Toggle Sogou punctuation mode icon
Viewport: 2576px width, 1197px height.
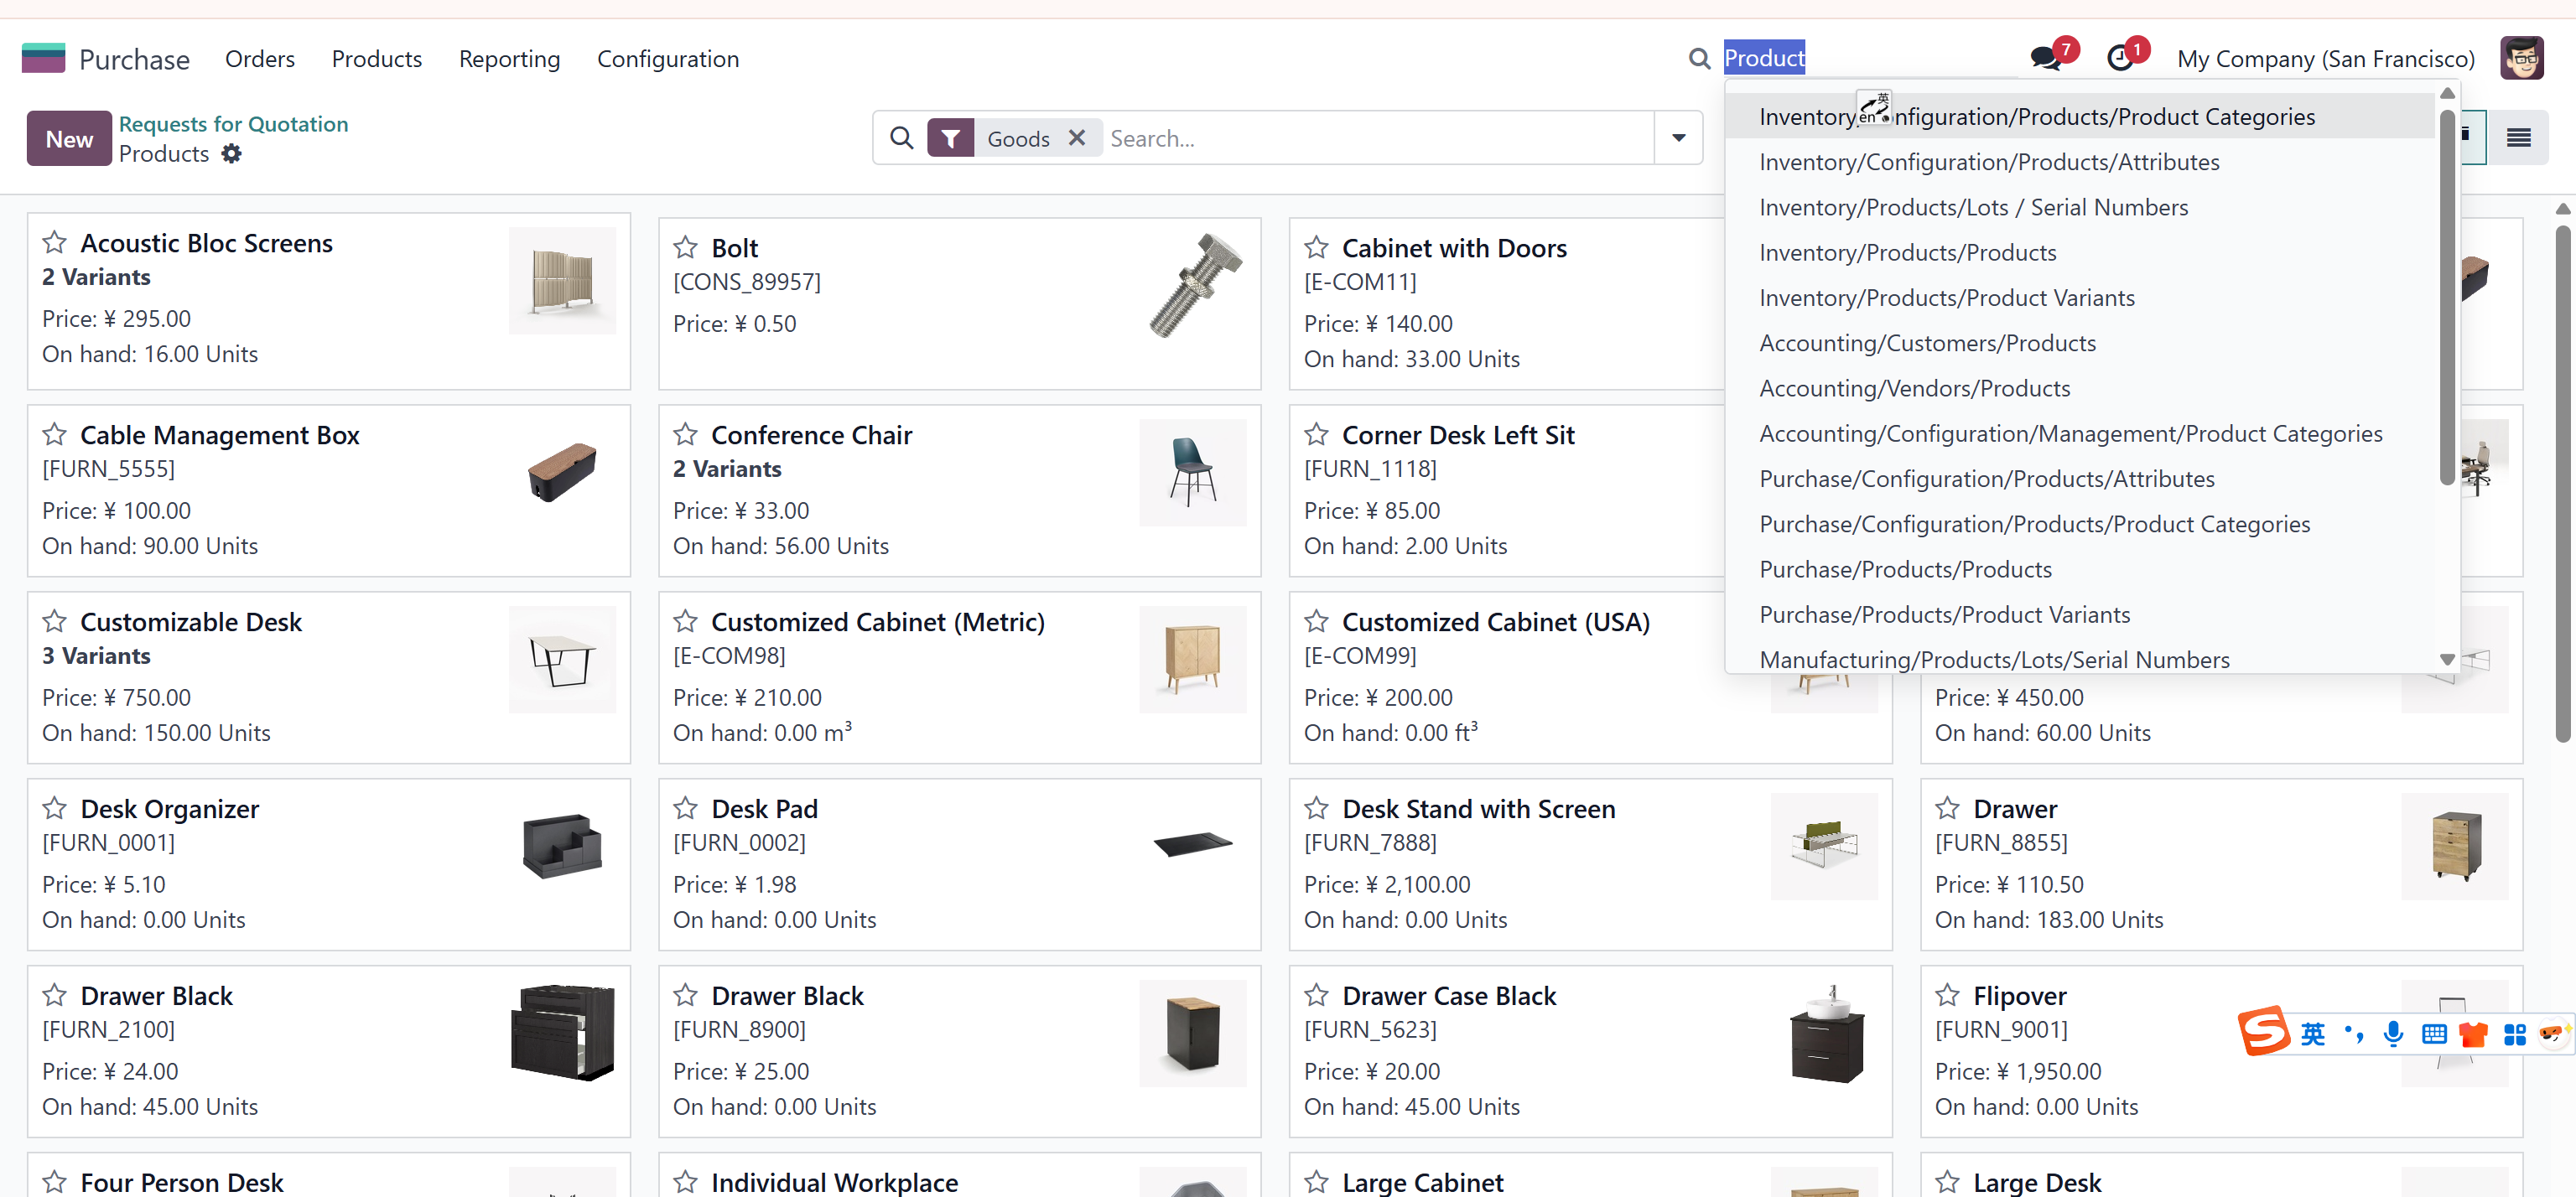(x=2353, y=1034)
